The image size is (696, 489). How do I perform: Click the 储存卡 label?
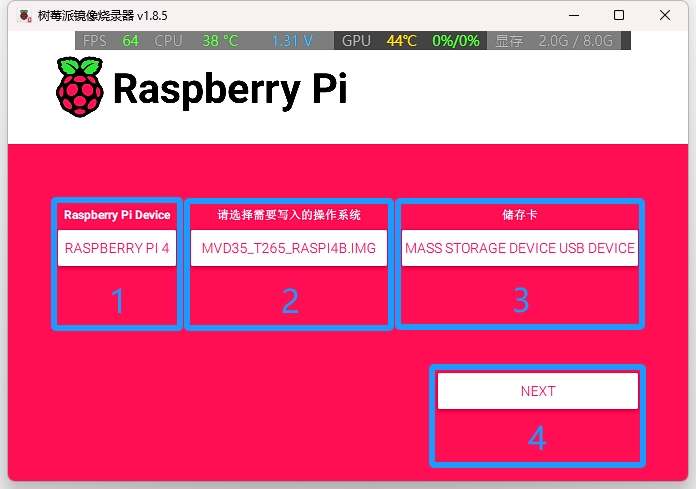[520, 215]
